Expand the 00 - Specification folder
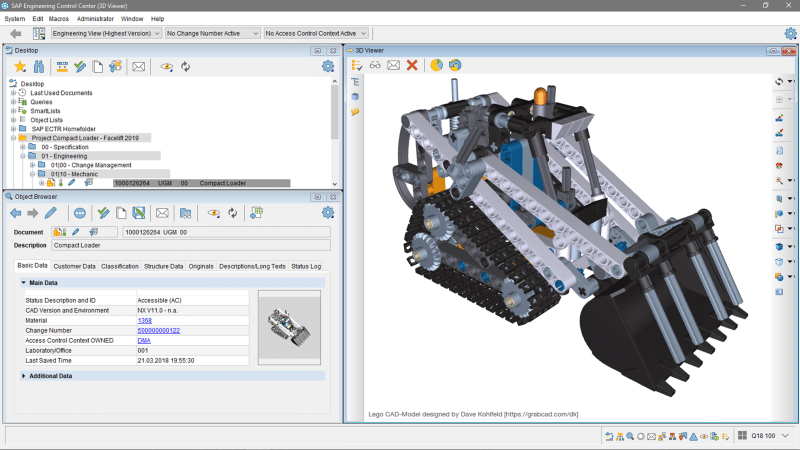 pyautogui.click(x=23, y=147)
